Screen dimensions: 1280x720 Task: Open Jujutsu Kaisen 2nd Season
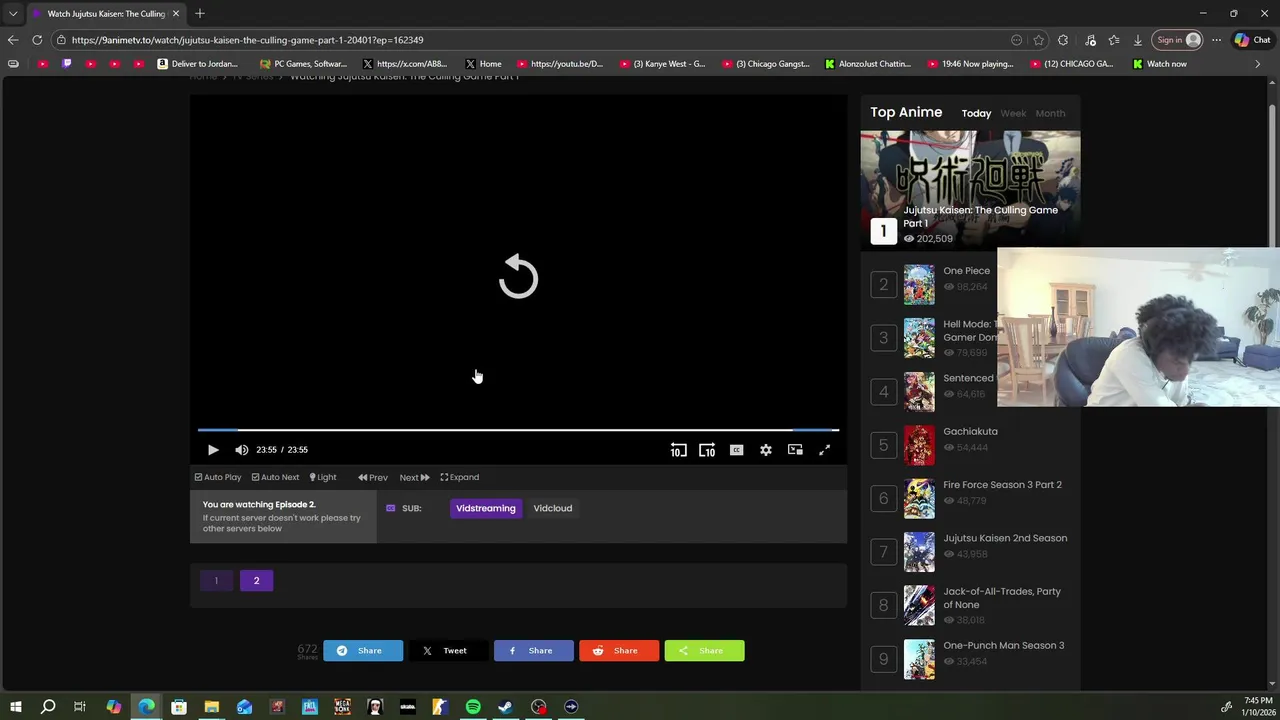click(1005, 538)
